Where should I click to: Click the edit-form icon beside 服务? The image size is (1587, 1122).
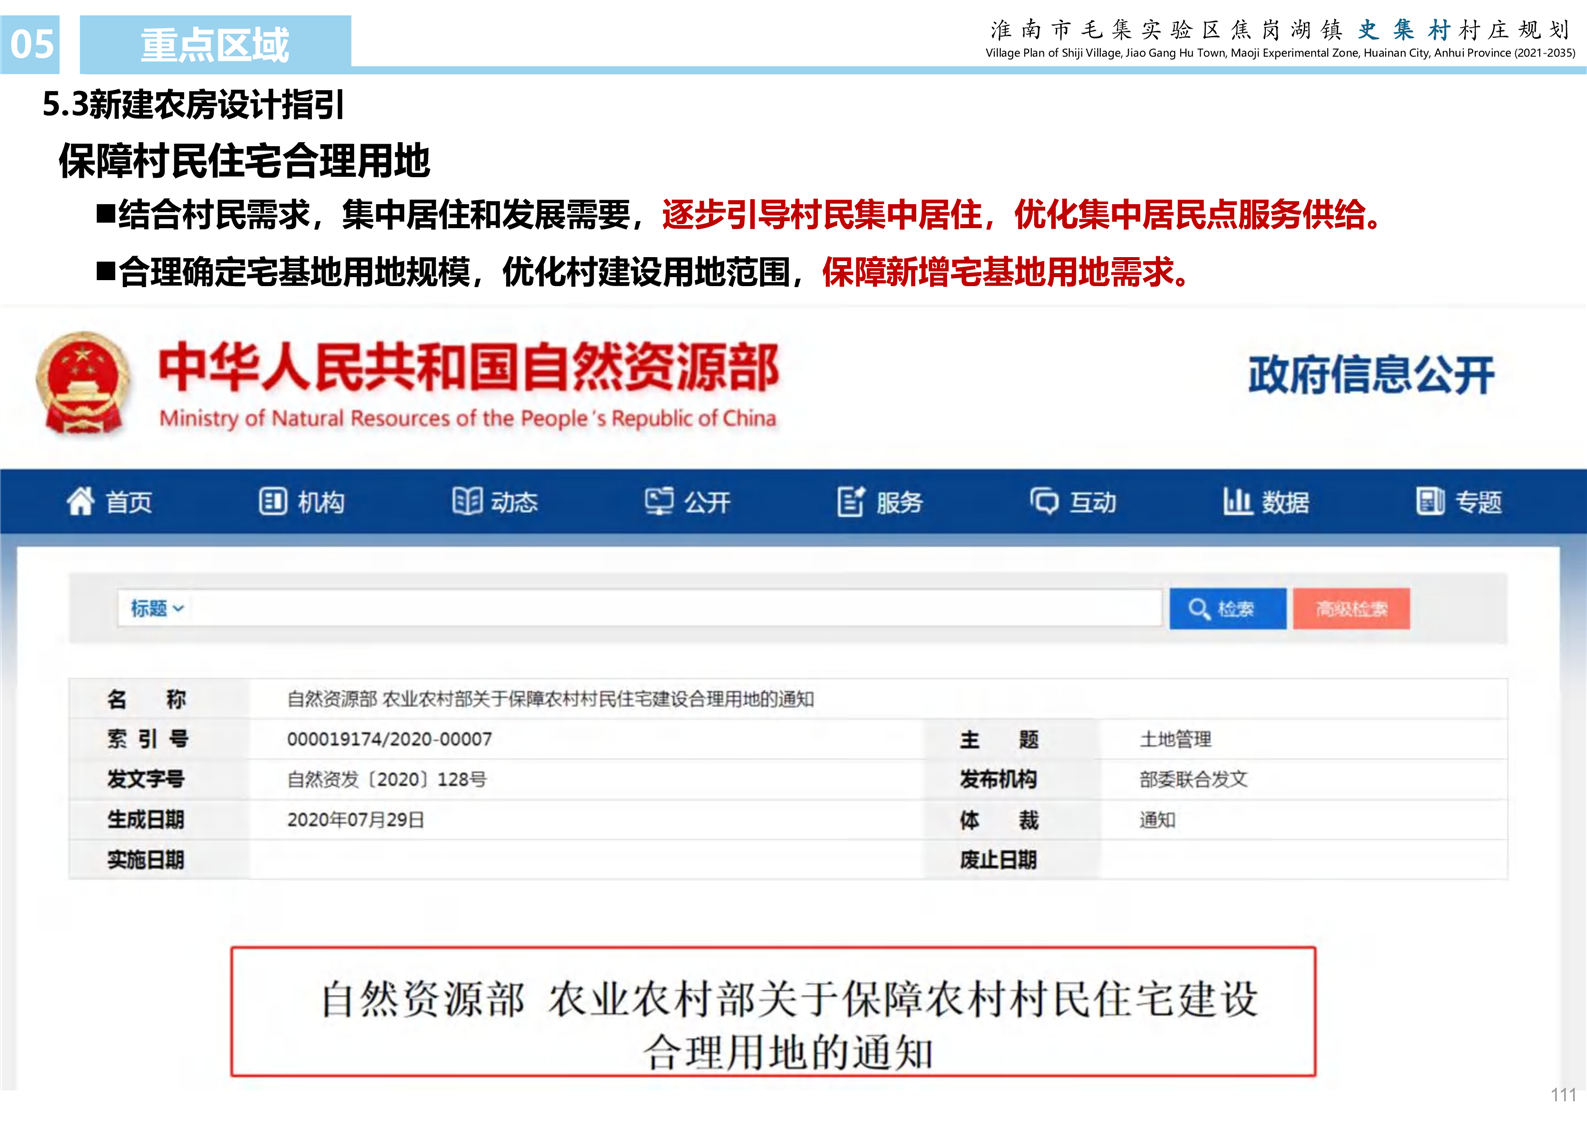(850, 501)
